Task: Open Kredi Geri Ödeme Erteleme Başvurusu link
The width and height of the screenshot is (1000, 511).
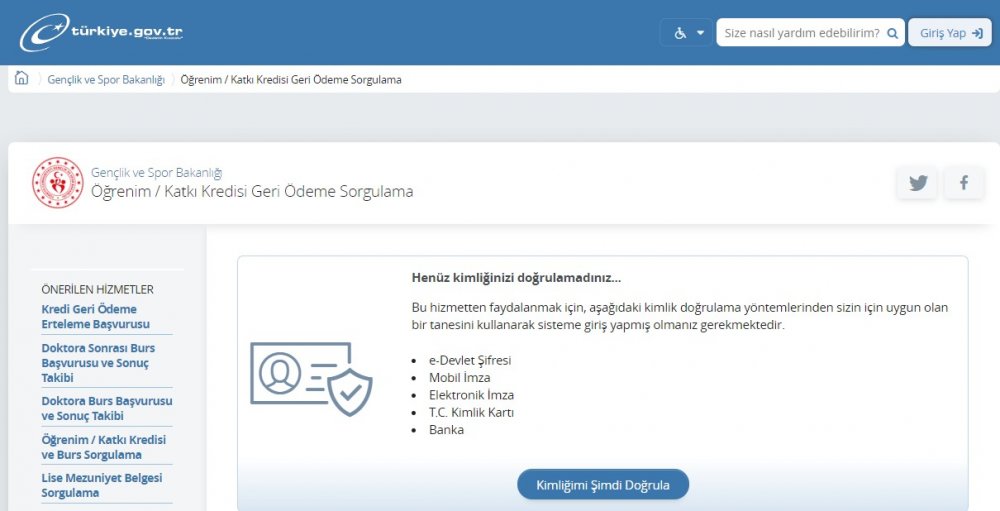Action: [x=96, y=316]
